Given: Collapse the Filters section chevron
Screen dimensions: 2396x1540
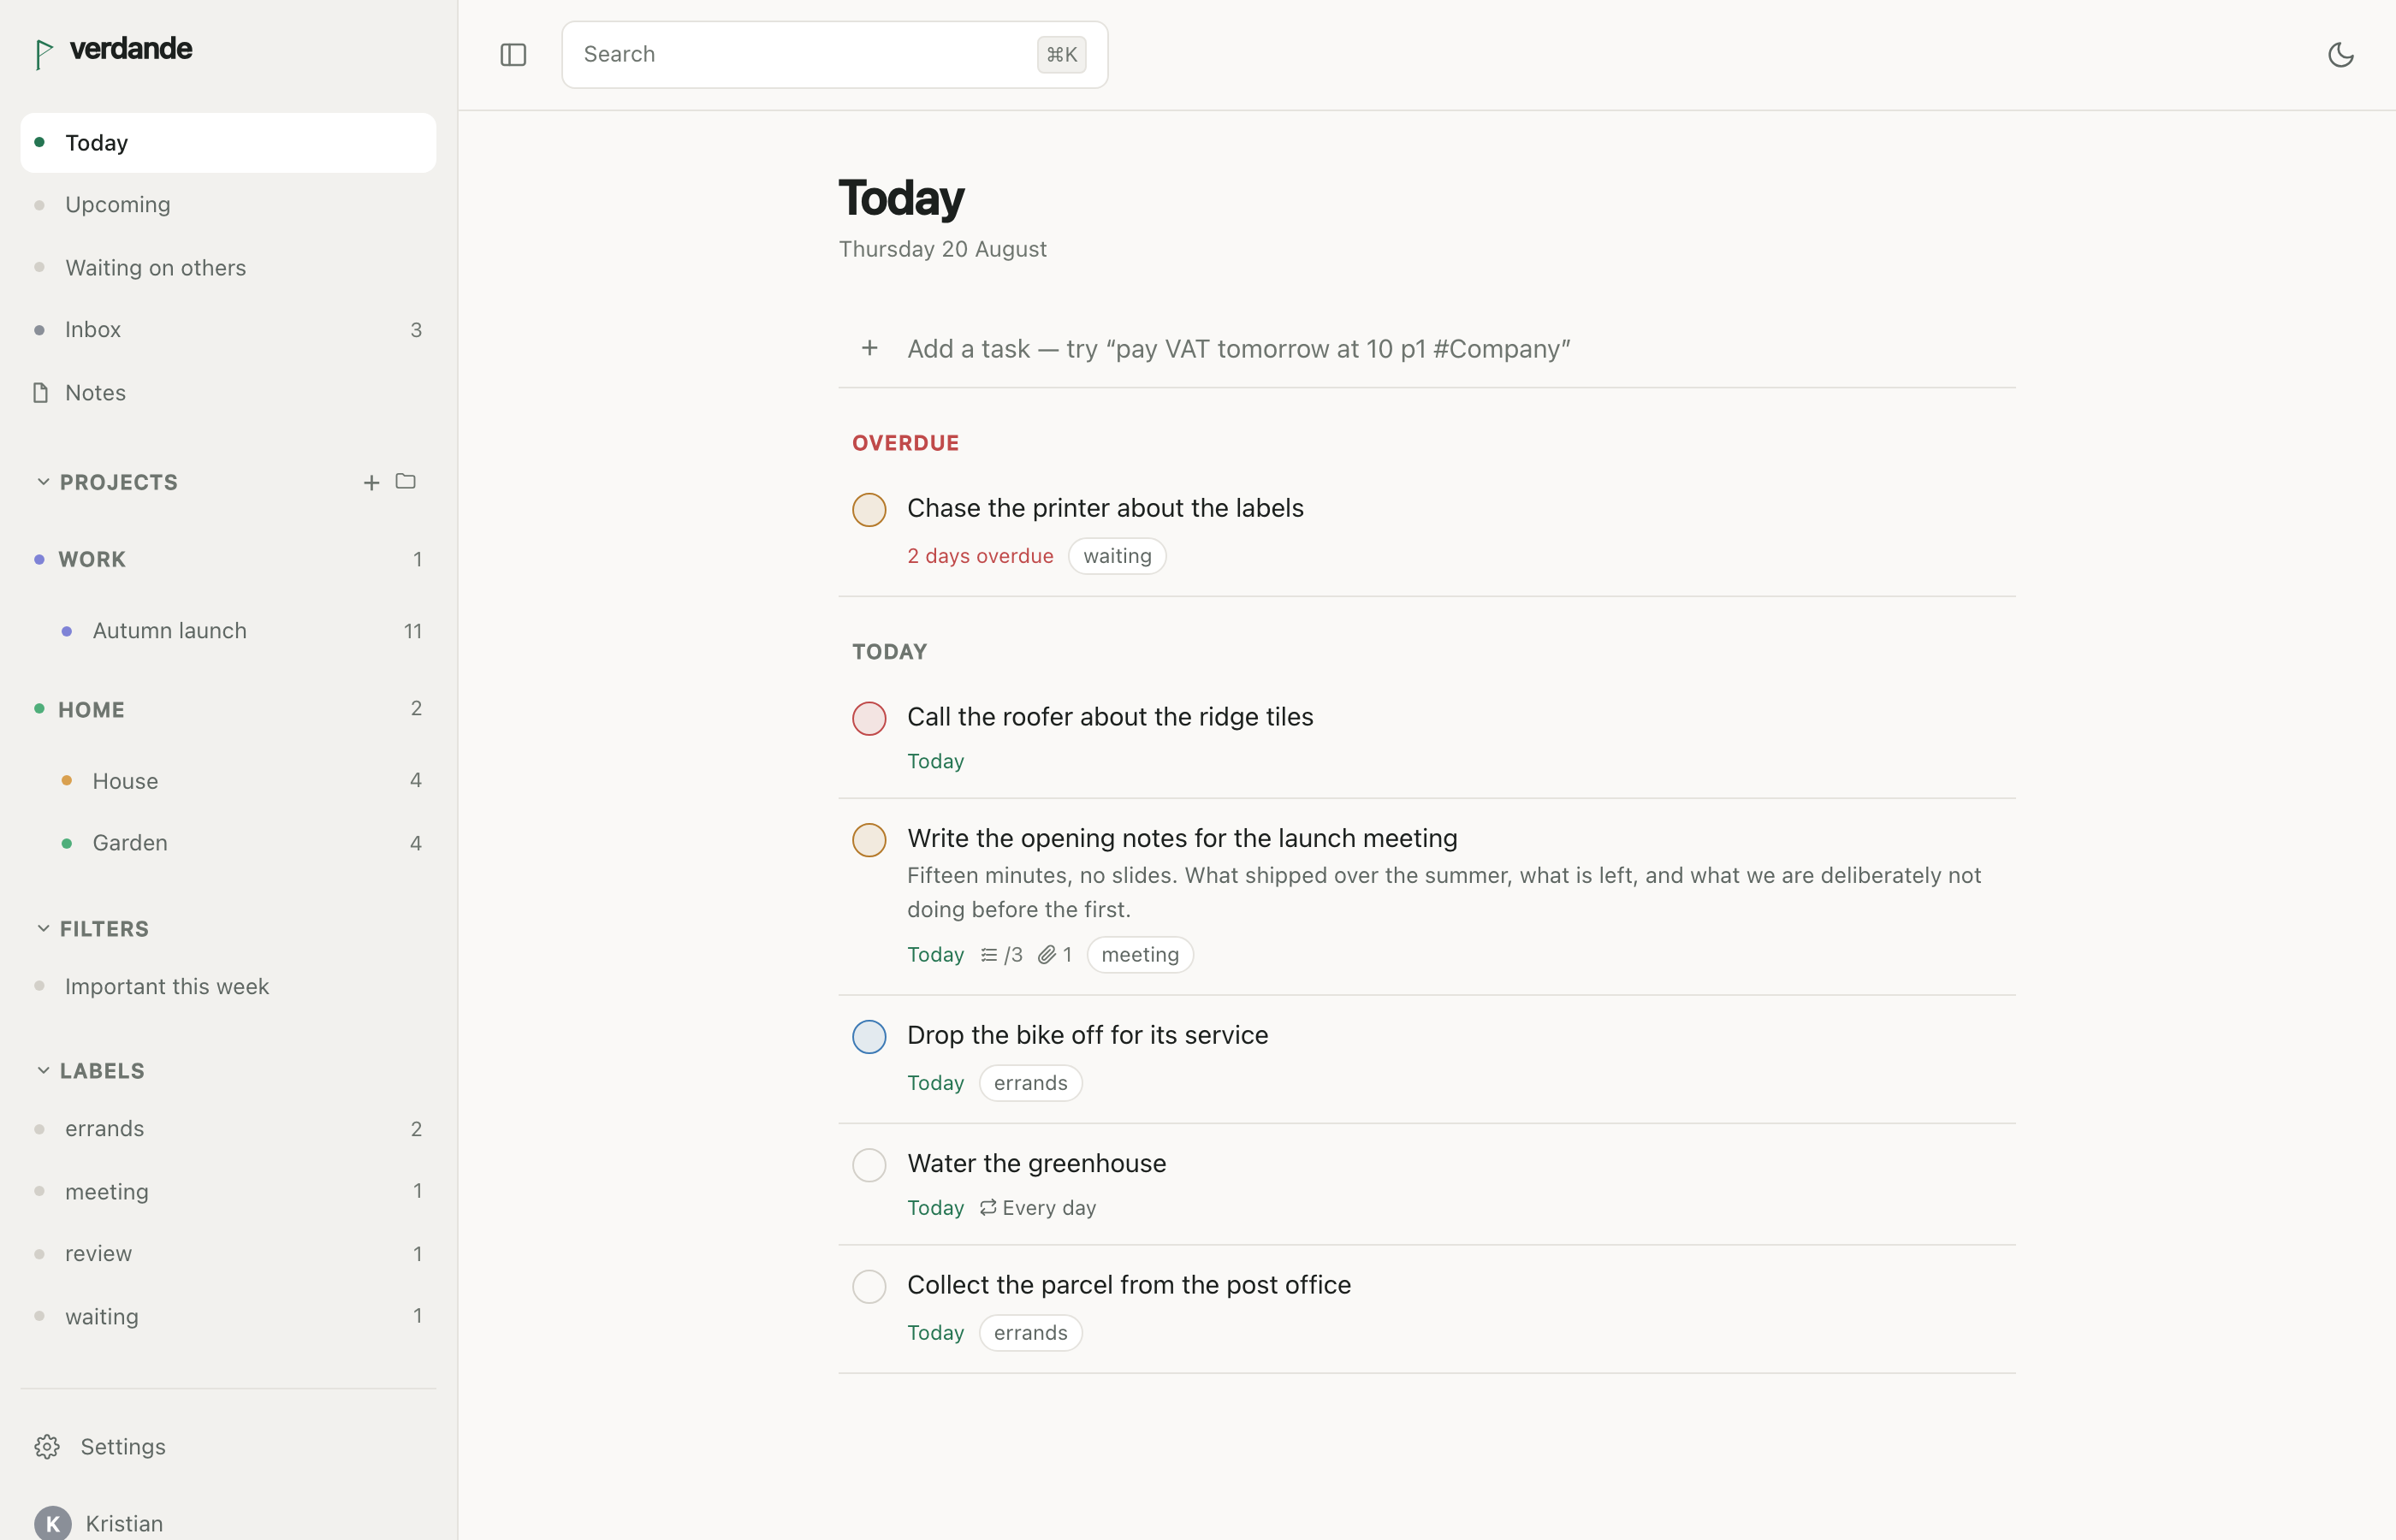Looking at the screenshot, I should (x=43, y=929).
